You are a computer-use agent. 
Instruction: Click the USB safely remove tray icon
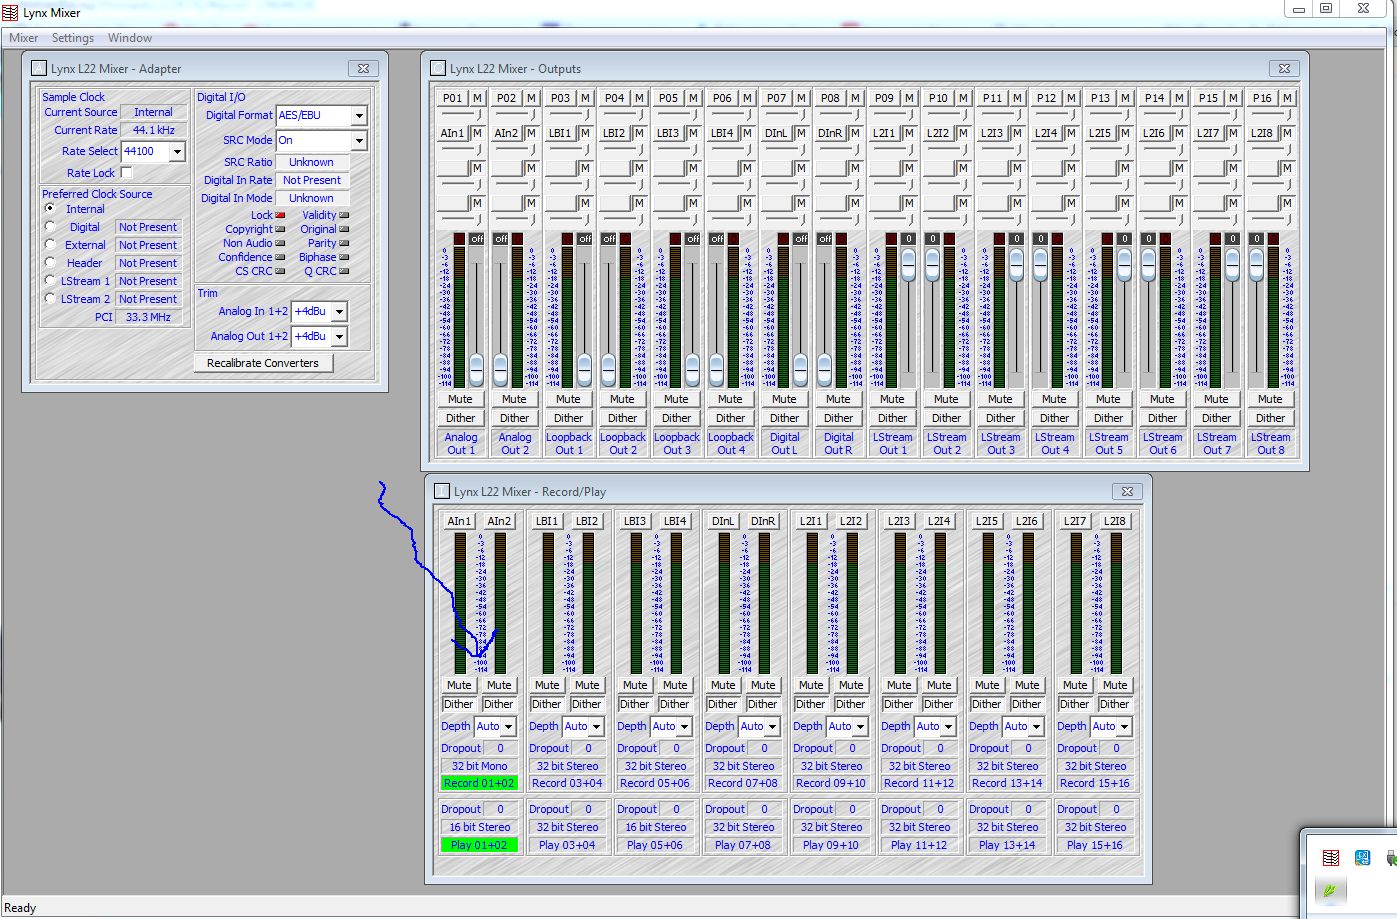click(1391, 858)
